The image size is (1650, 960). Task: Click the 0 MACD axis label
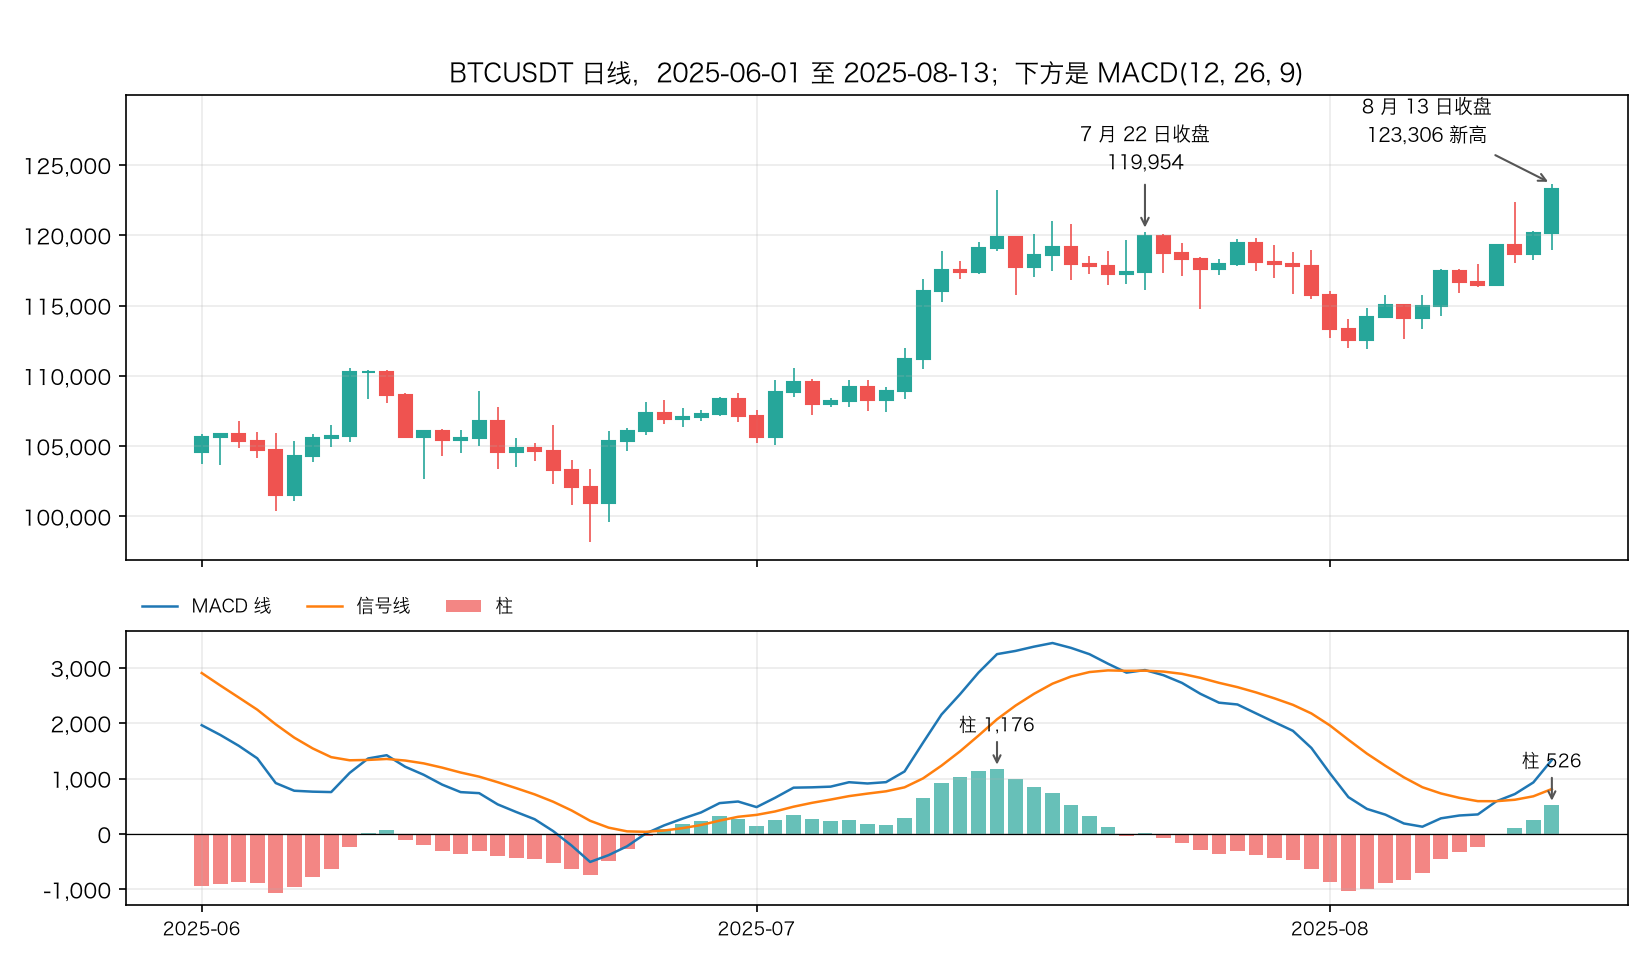tap(105, 835)
